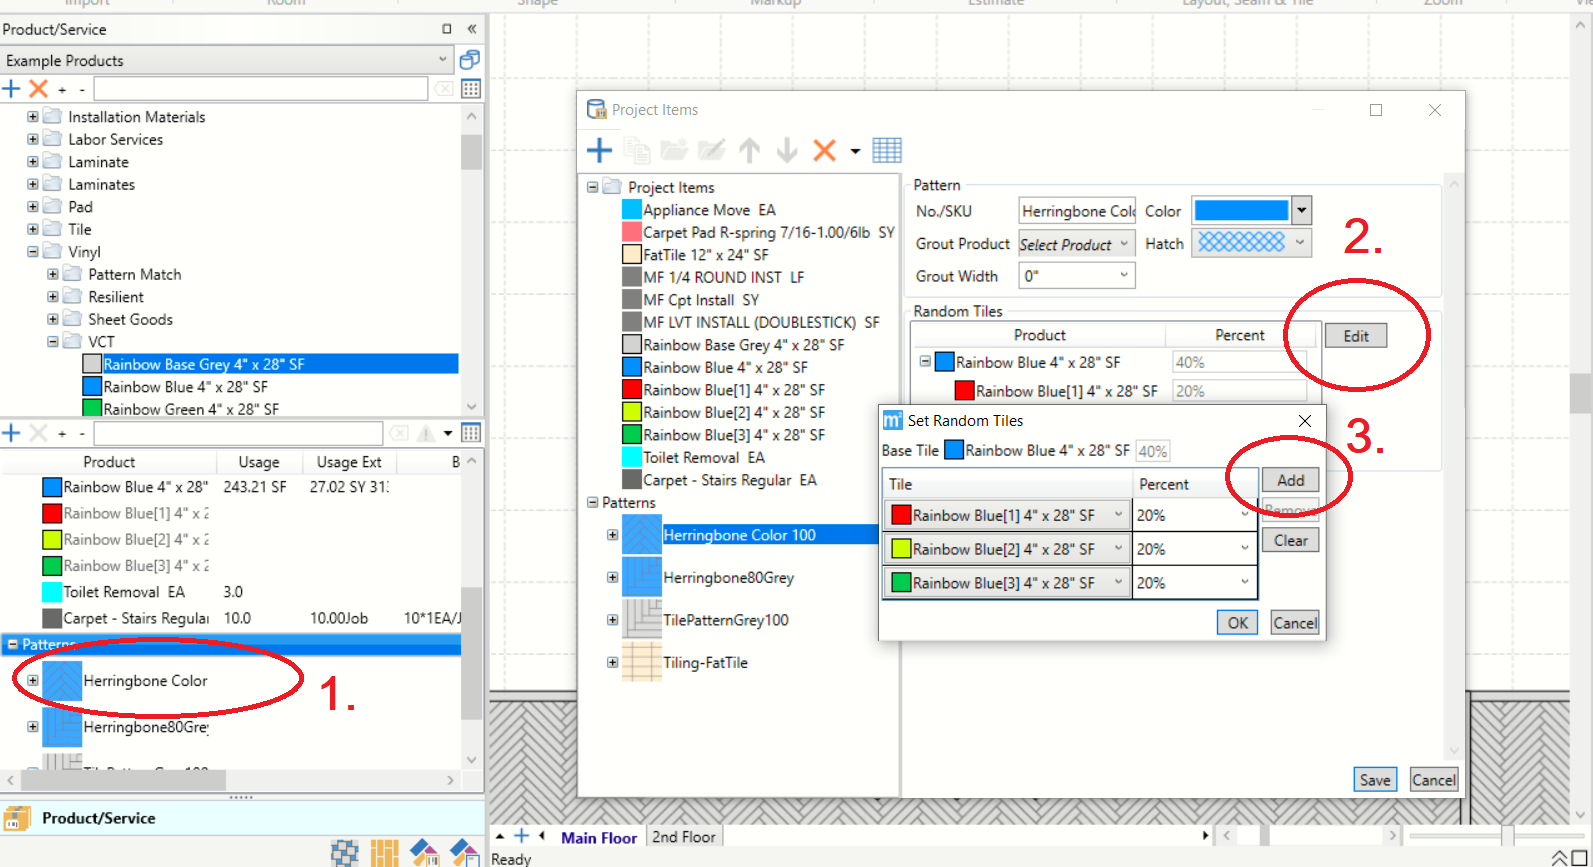The width and height of the screenshot is (1593, 867).
Task: Expand the Installation Materials folder
Action: pos(33,117)
